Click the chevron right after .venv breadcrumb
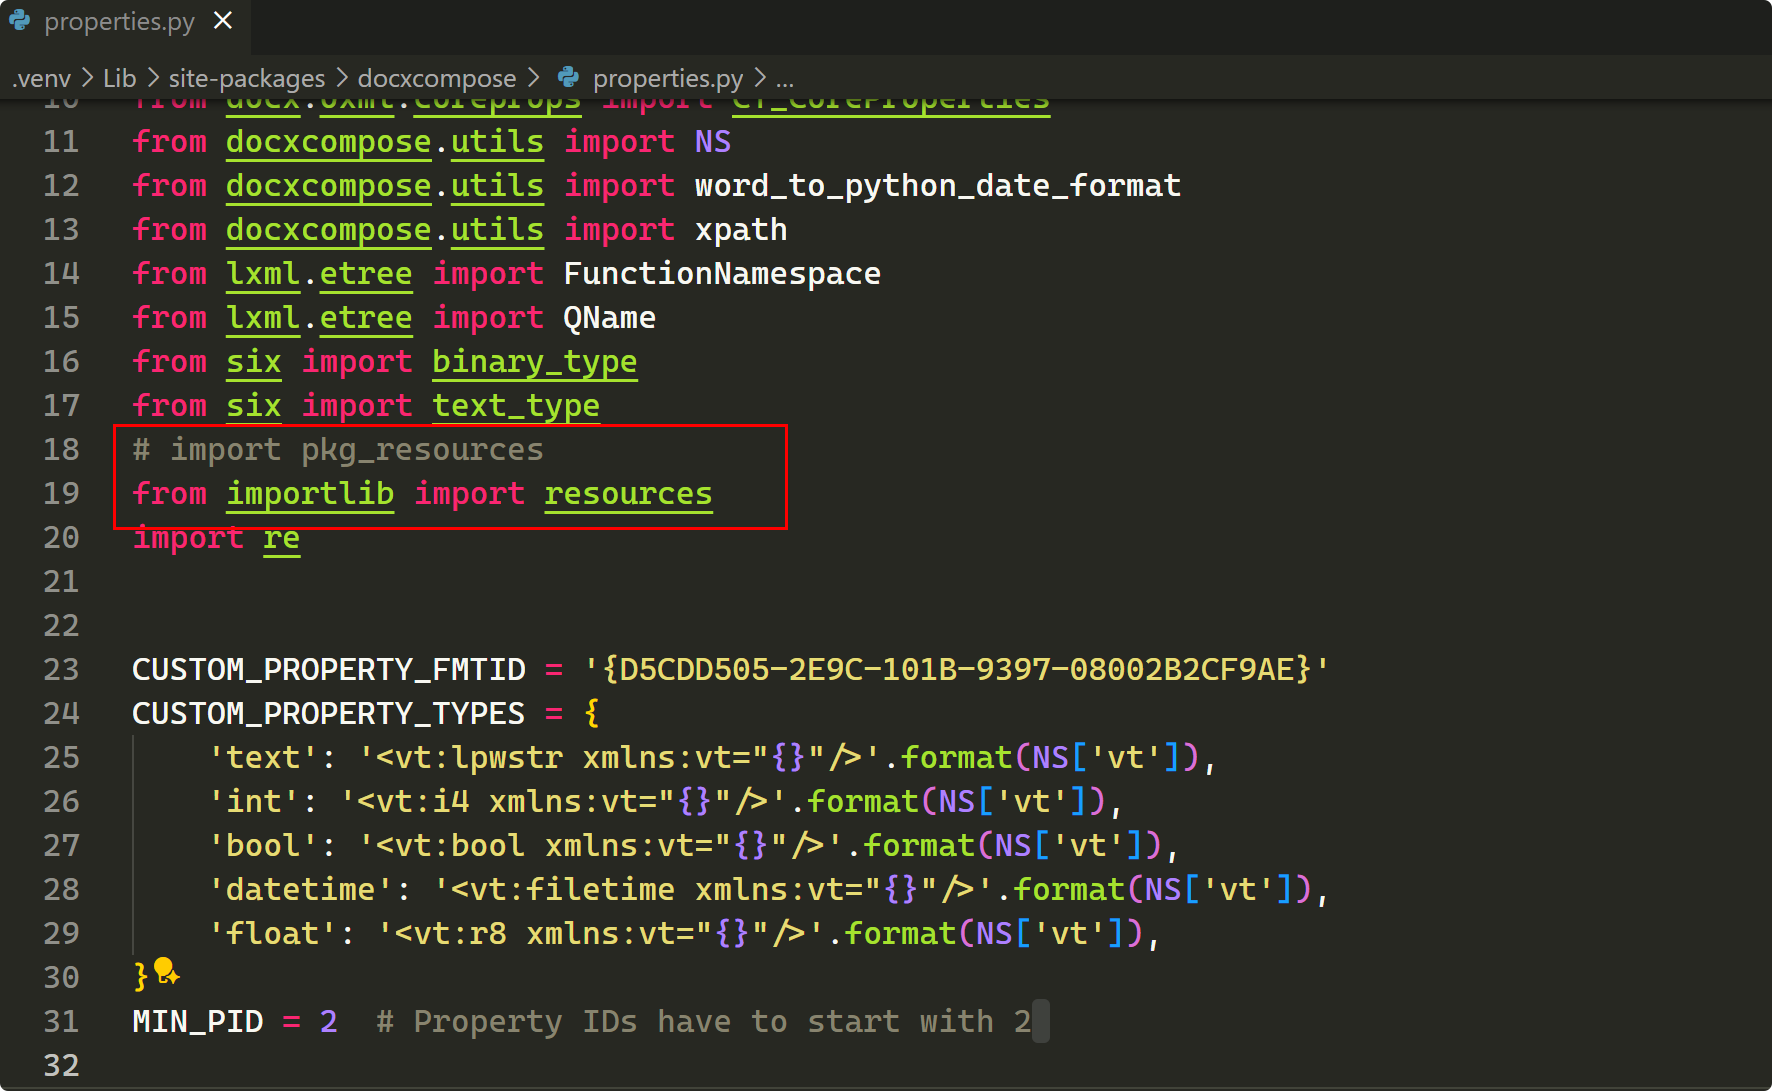Viewport: 1772px width, 1091px height. pyautogui.click(x=87, y=78)
